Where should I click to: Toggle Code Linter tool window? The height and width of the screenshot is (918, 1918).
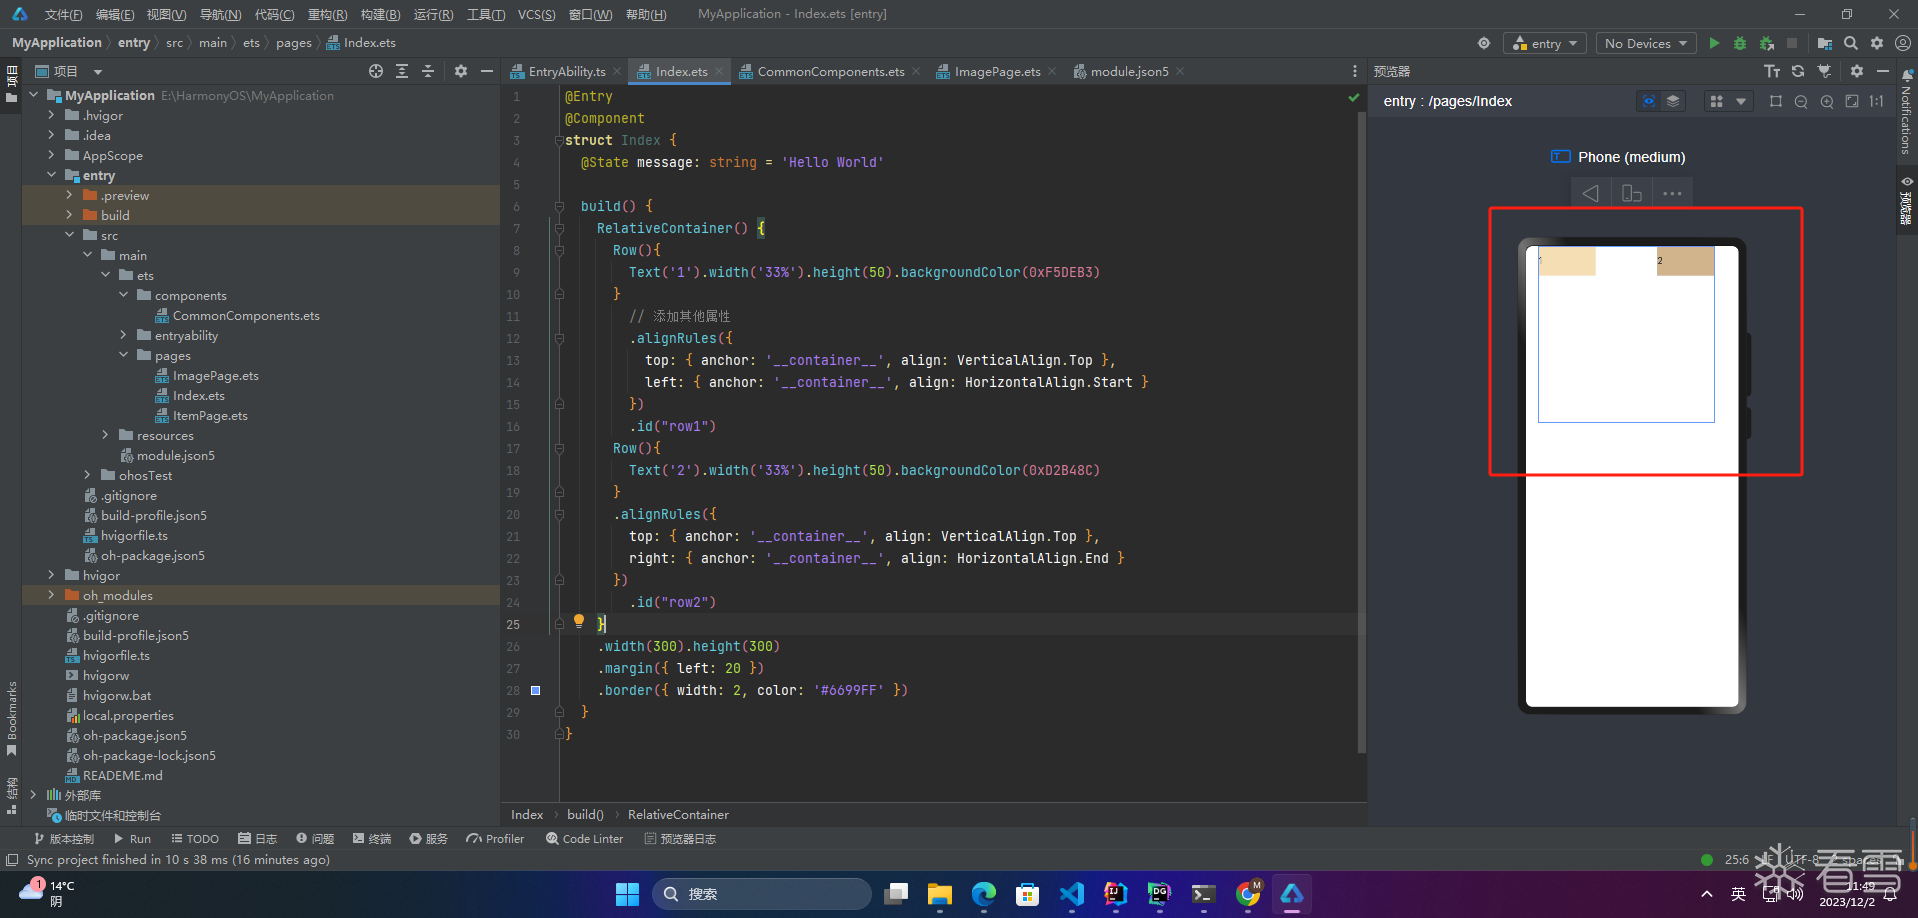584,839
